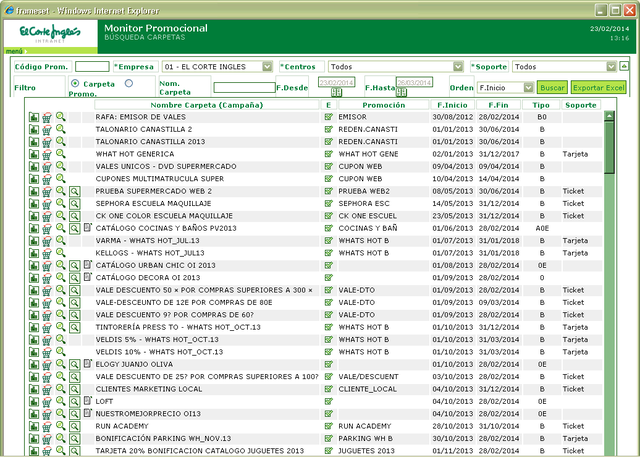Click magnifier icon for CUPONES MULTIMATRUCULA SUPER

coord(61,179)
